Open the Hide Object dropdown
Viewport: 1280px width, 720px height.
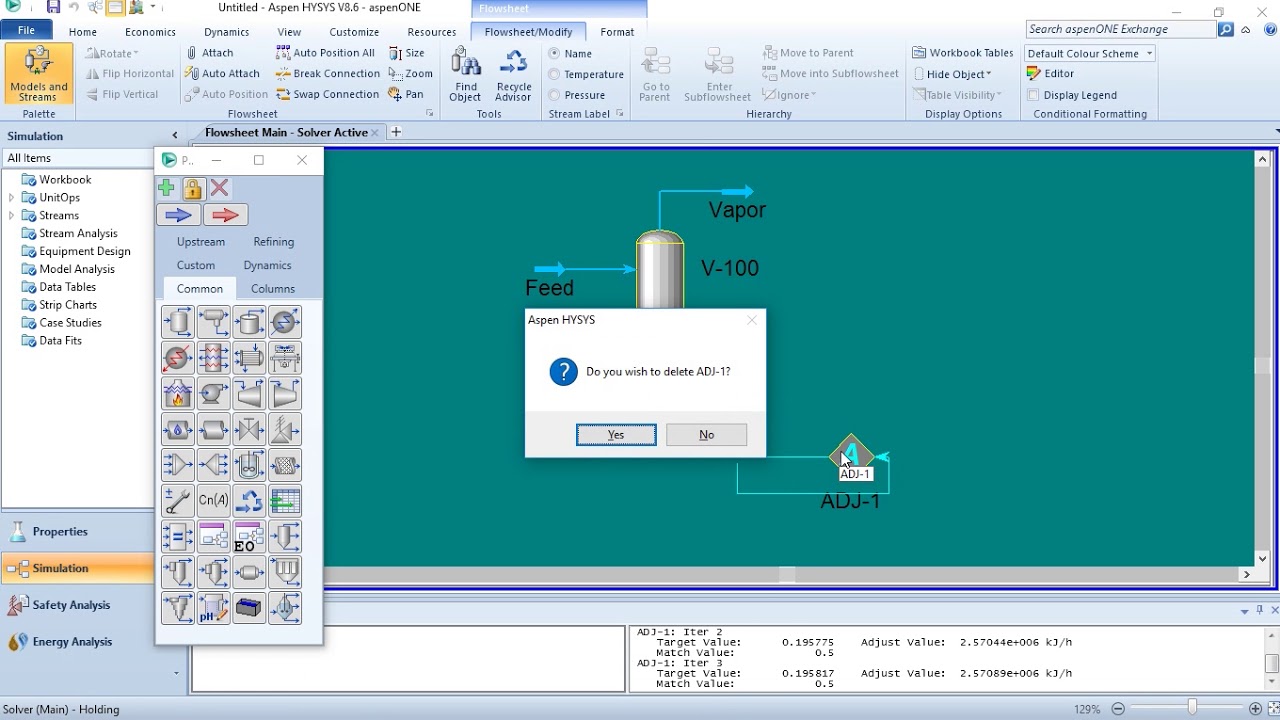point(951,74)
